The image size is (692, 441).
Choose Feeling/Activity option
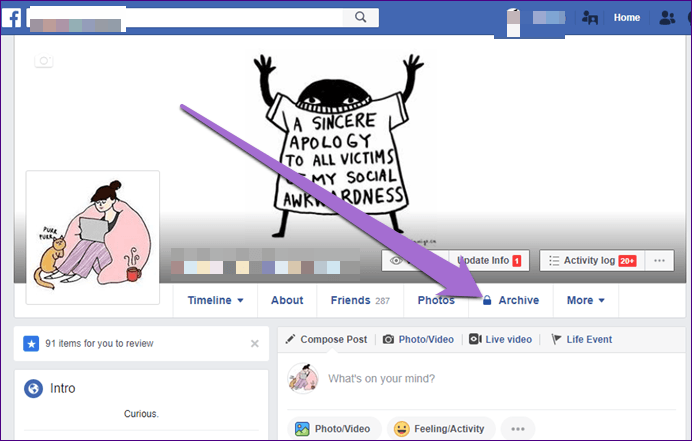coord(441,429)
